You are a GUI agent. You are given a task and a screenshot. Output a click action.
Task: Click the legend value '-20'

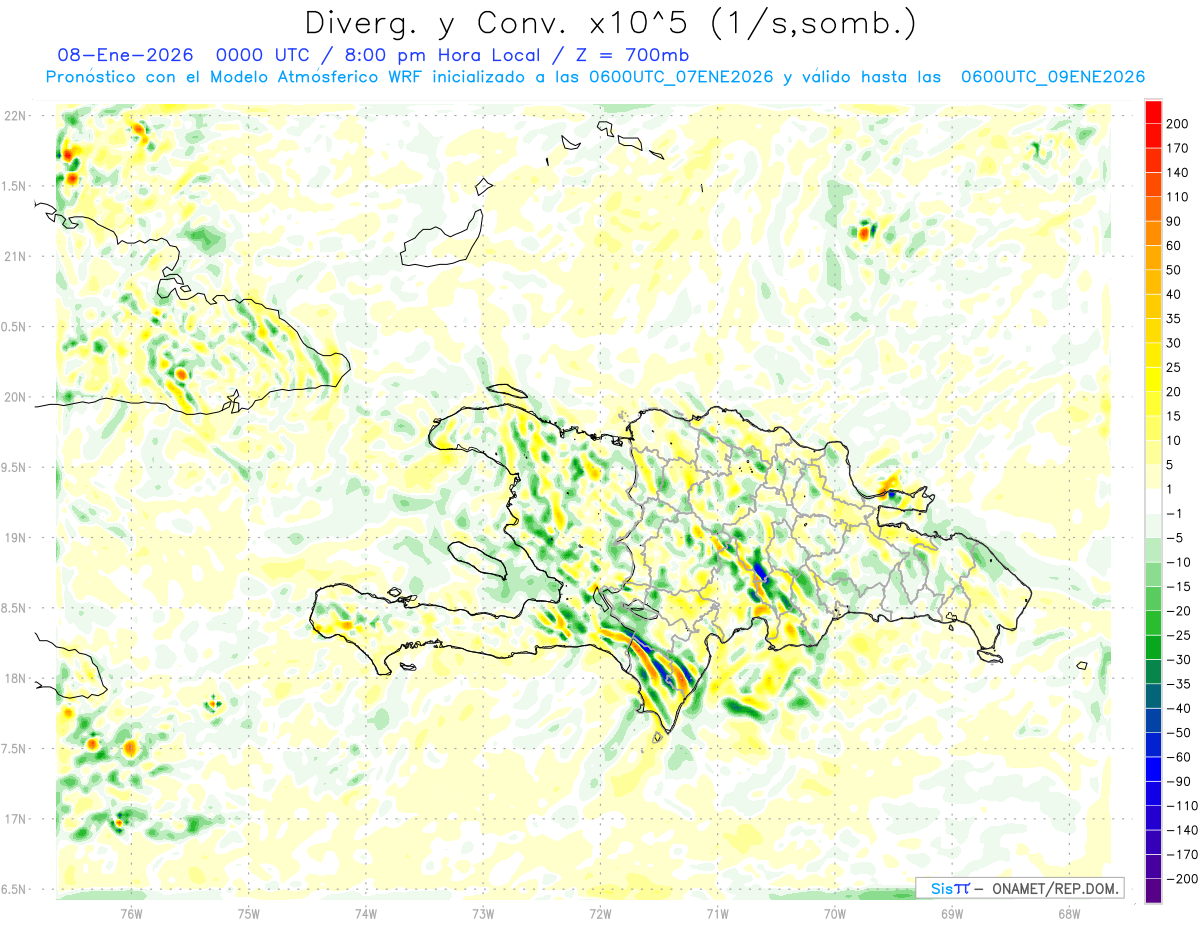pos(1179,611)
